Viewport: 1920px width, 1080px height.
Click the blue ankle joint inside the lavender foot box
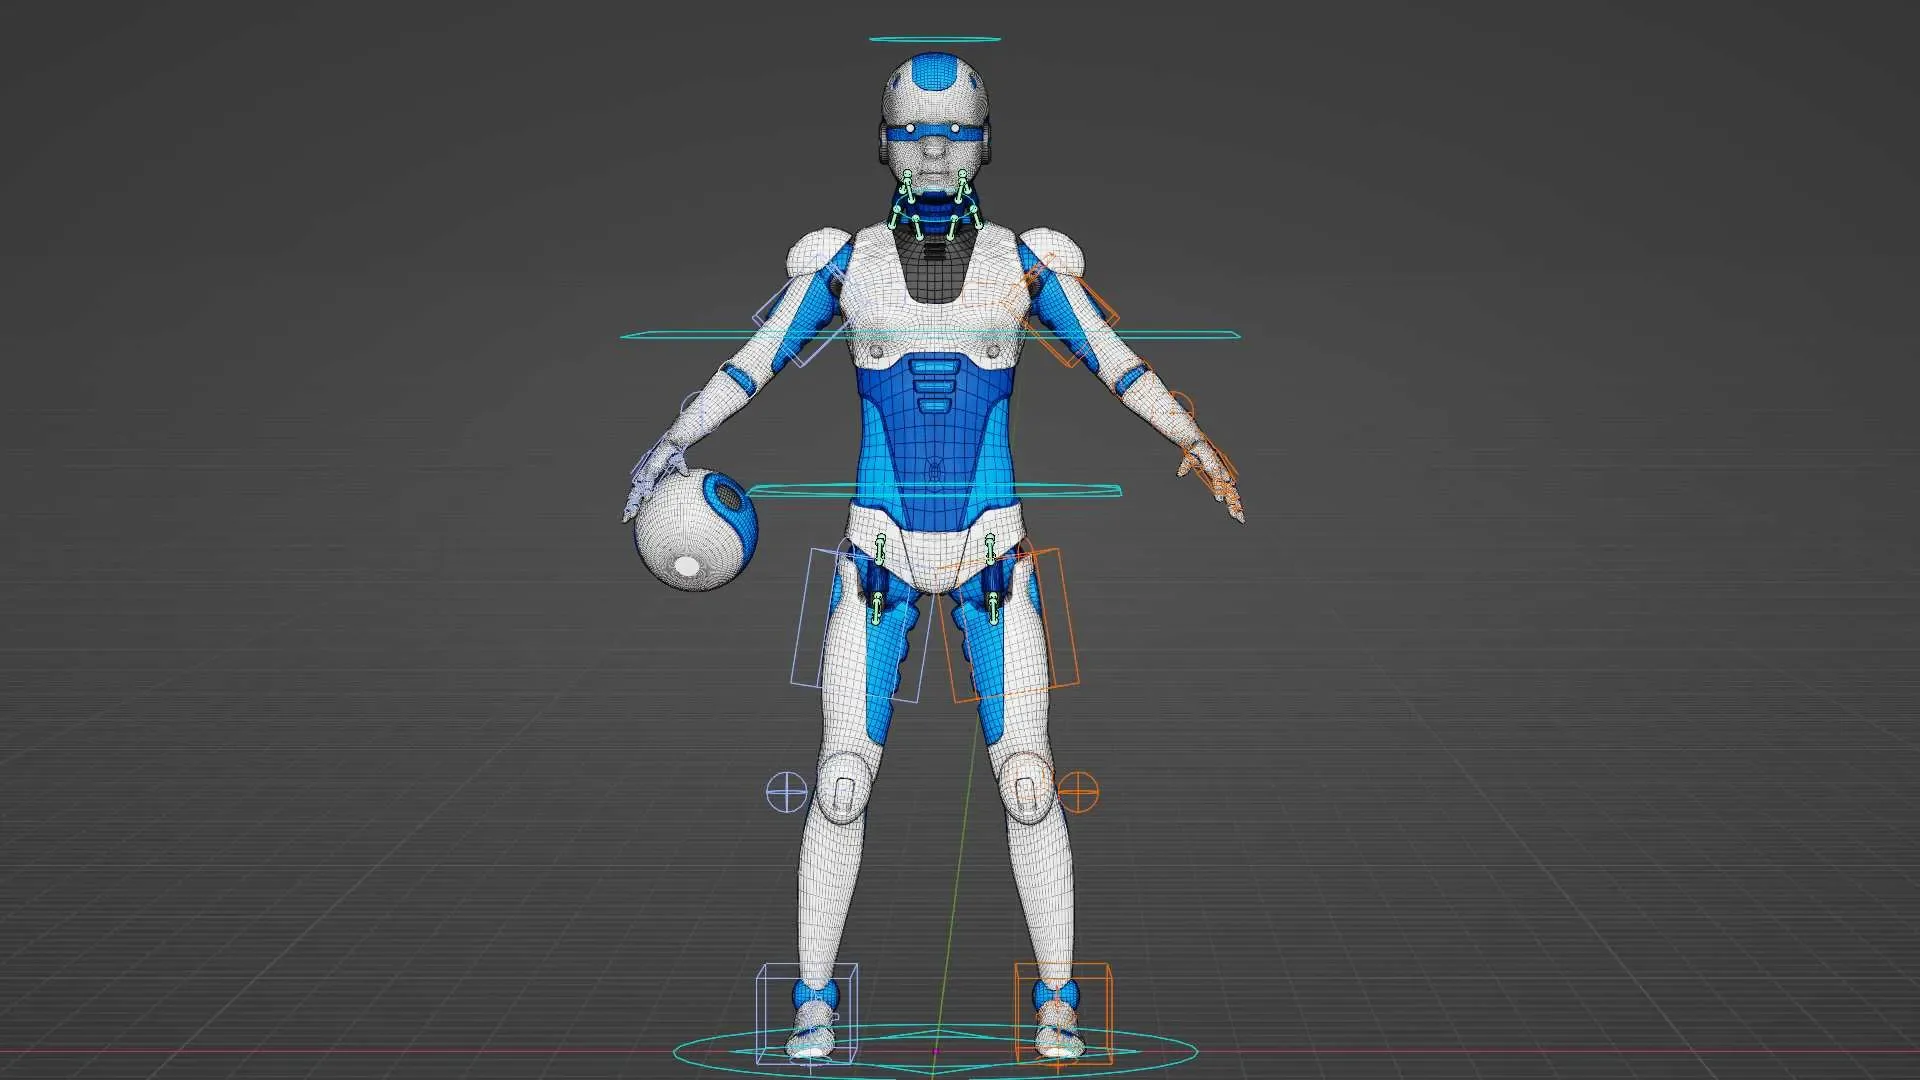pyautogui.click(x=816, y=997)
